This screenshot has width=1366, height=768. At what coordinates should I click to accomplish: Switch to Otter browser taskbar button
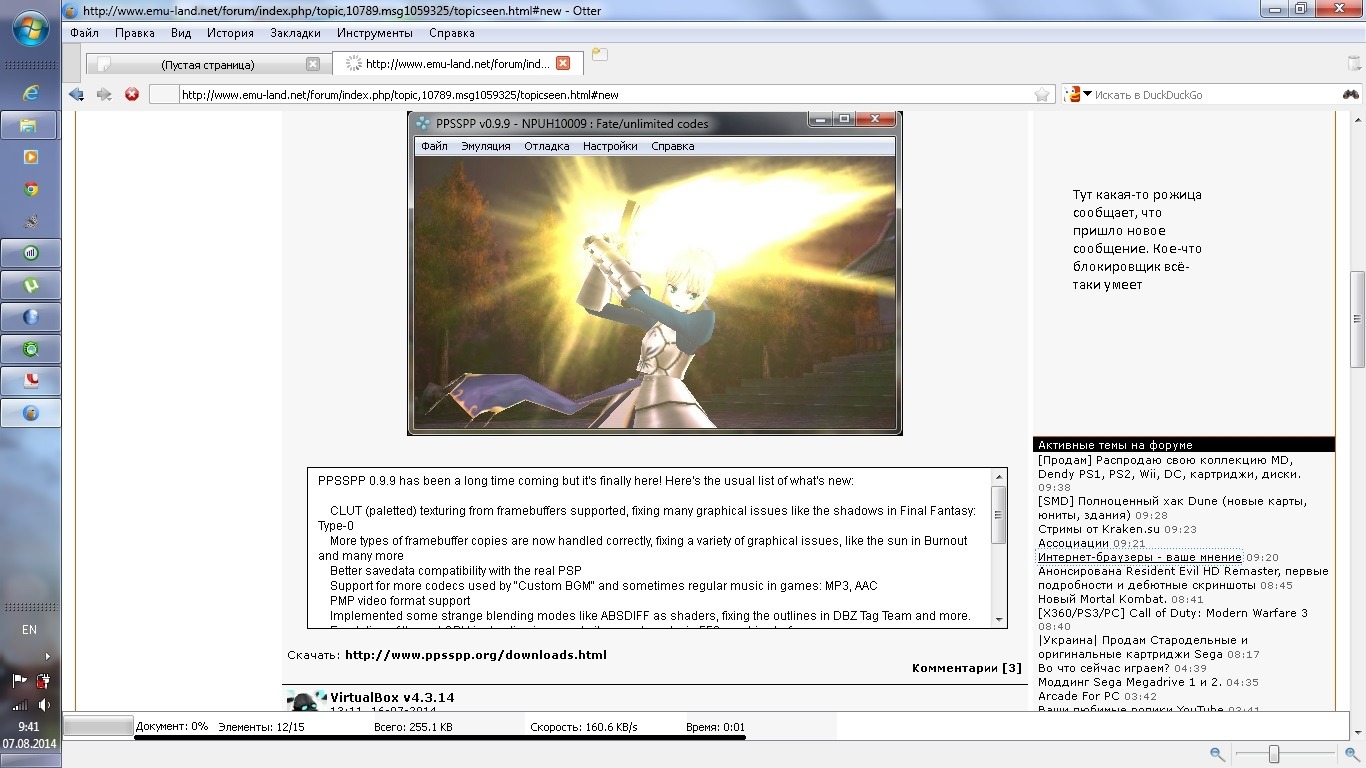pos(31,413)
